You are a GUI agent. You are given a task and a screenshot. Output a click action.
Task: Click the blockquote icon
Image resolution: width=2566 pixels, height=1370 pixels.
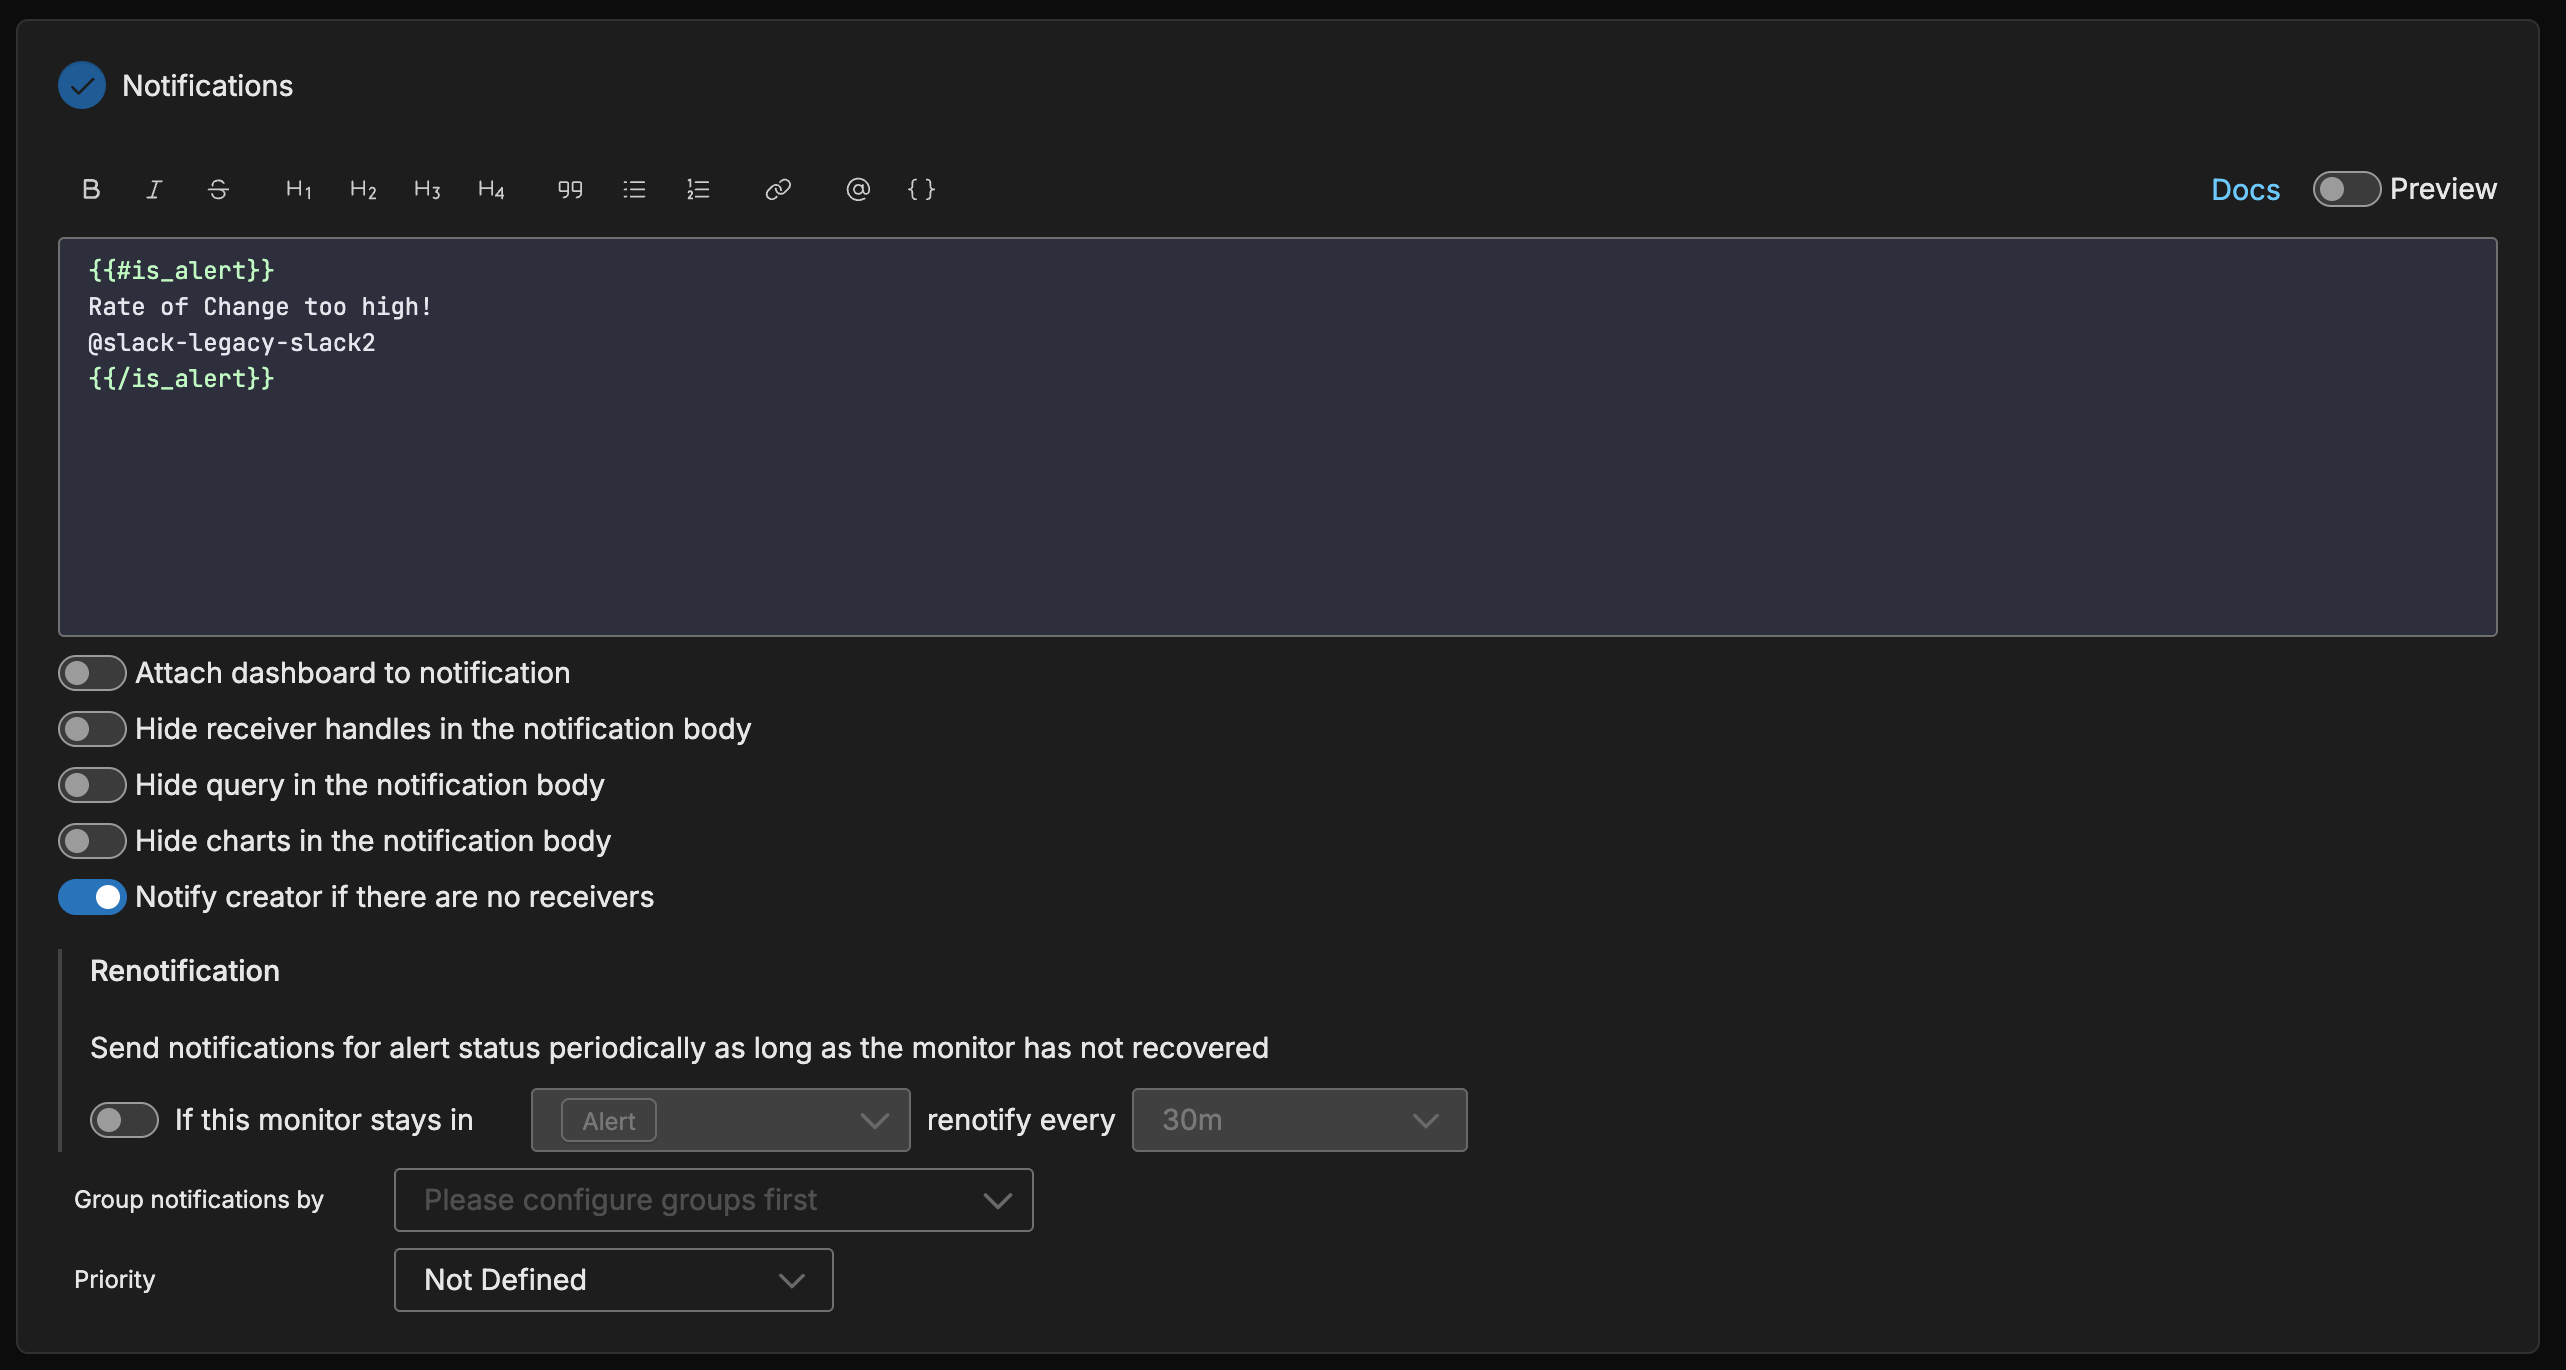pyautogui.click(x=570, y=189)
